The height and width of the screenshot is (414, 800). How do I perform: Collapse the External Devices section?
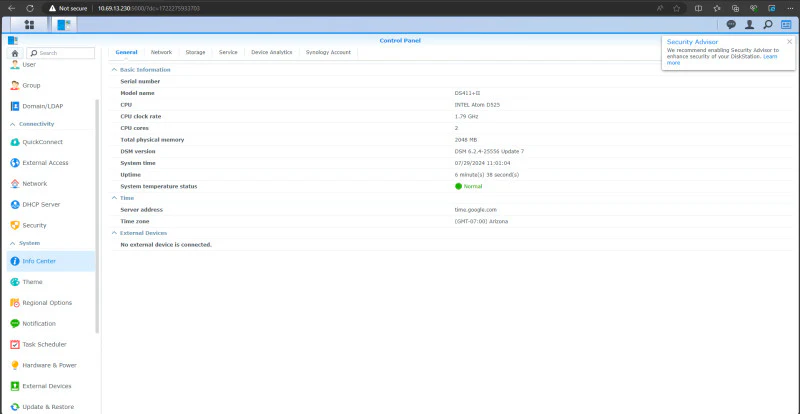[x=114, y=233]
